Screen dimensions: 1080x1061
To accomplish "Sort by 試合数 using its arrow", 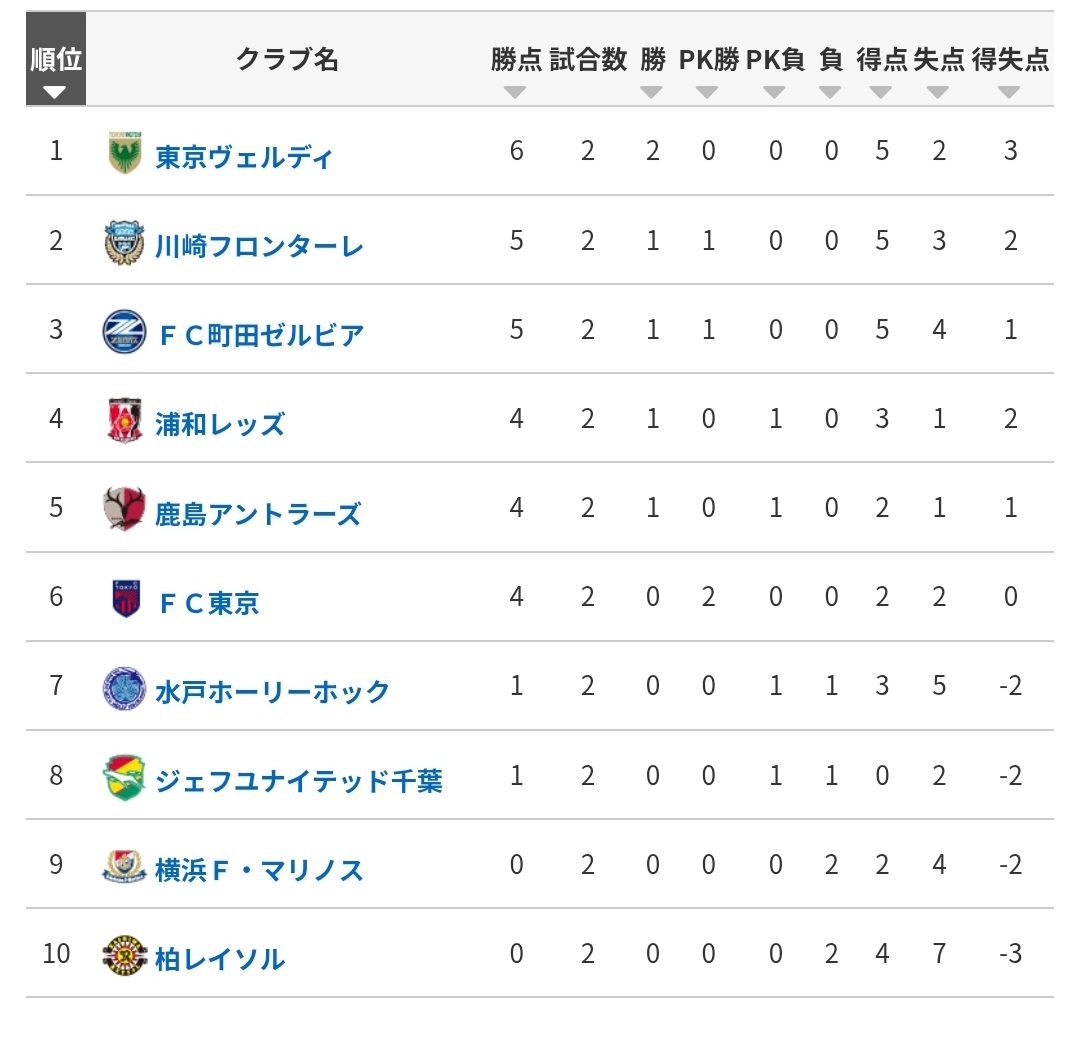I will point(587,92).
